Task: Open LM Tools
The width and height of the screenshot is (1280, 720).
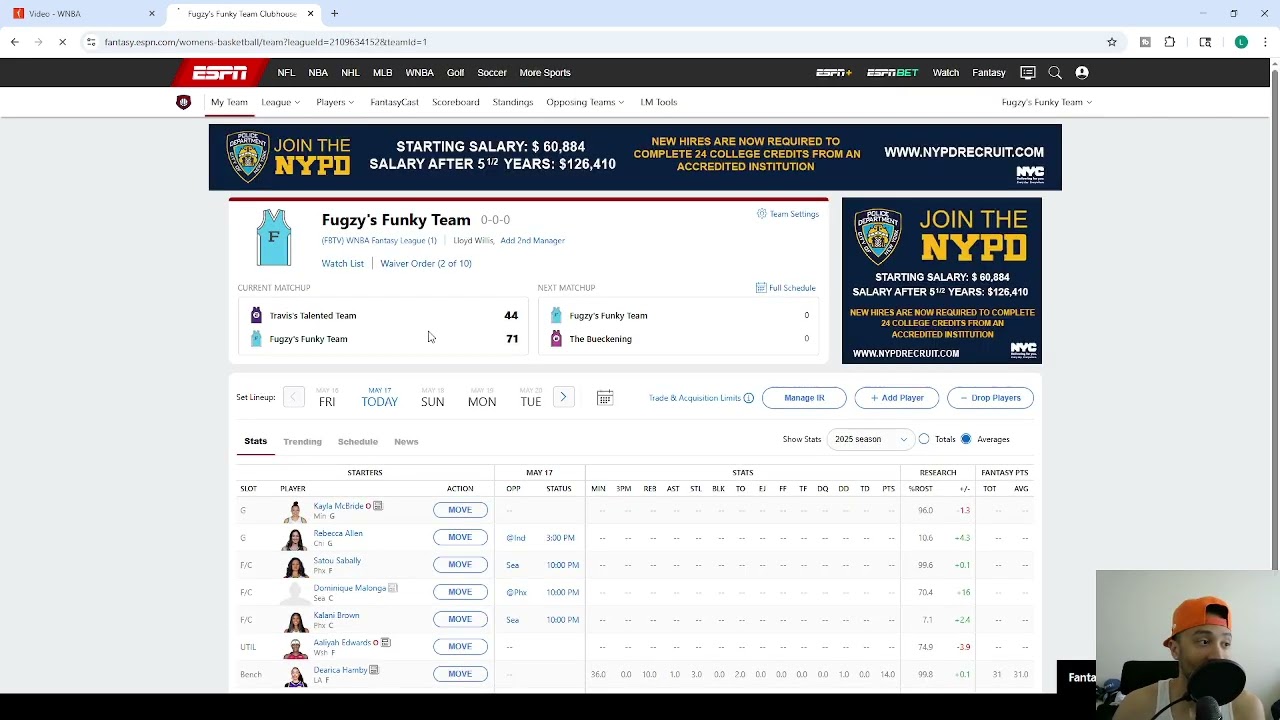Action: click(659, 102)
